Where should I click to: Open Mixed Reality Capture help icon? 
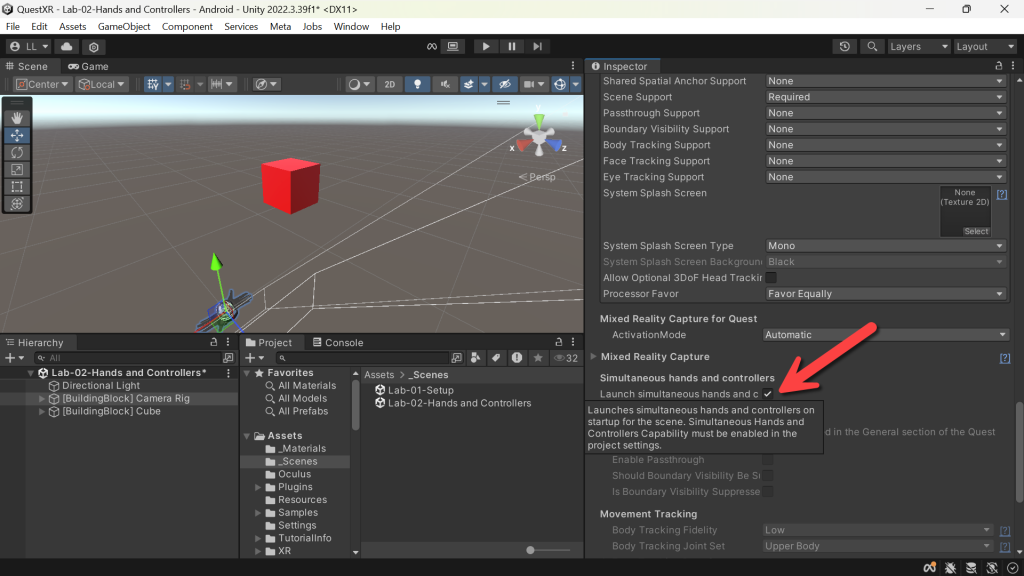[x=1004, y=357]
